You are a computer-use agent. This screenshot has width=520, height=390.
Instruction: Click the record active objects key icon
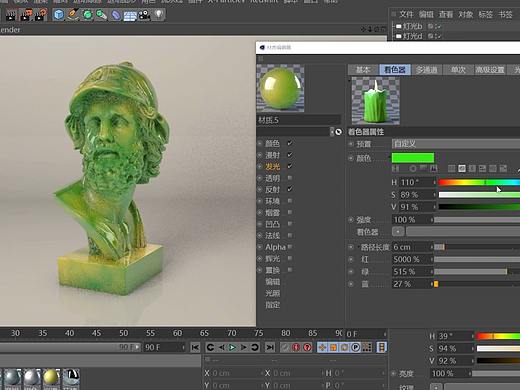tap(285, 347)
